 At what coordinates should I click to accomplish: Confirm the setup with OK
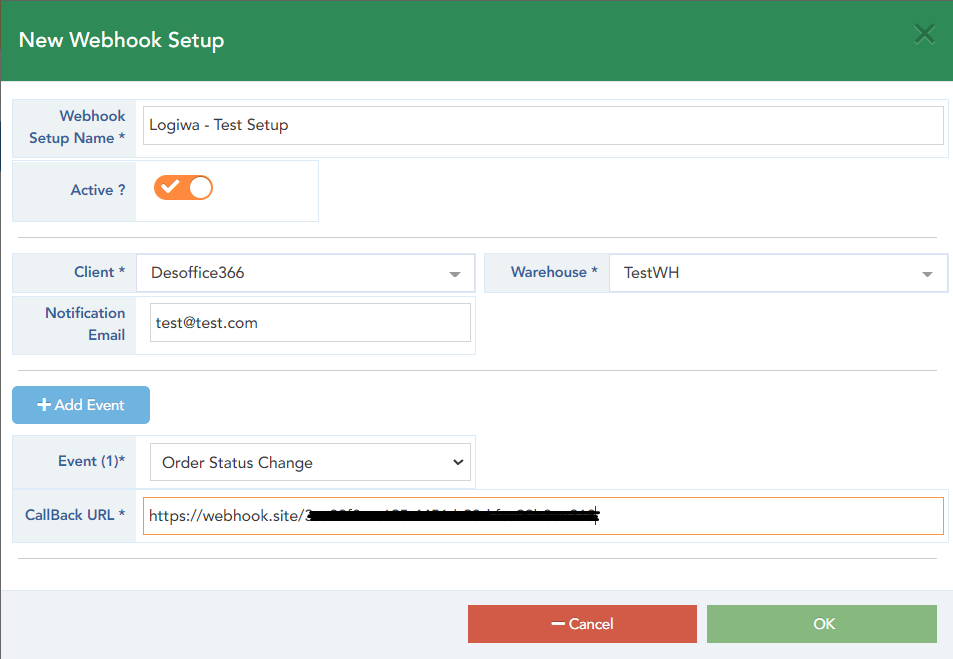(822, 623)
